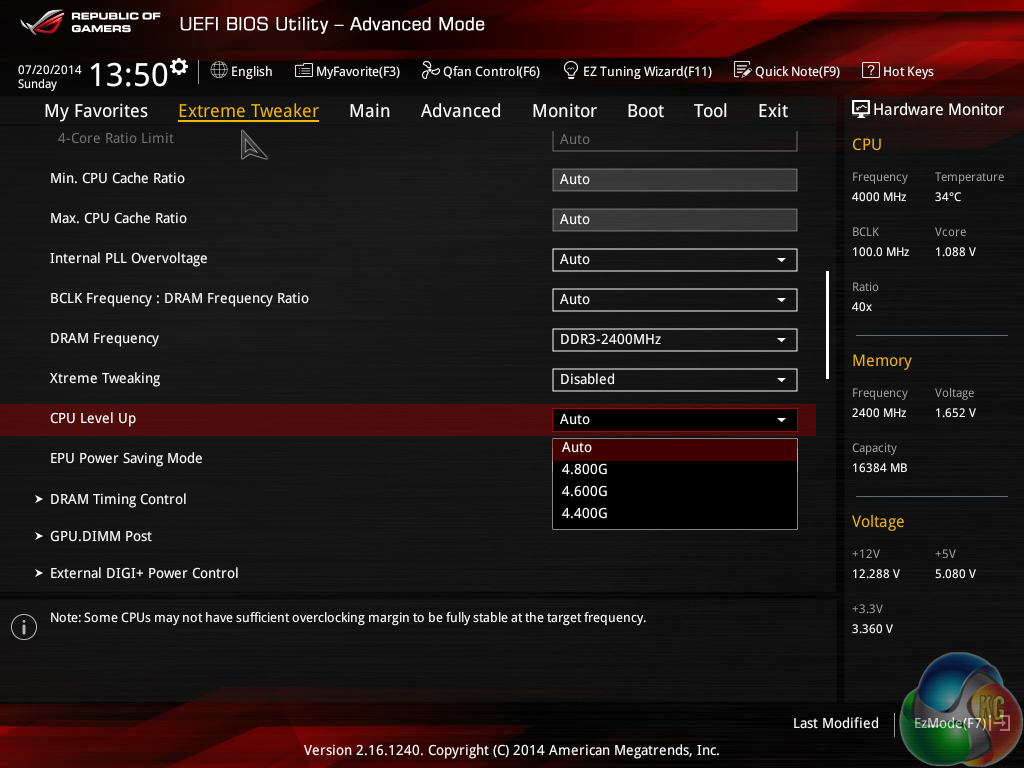
Task: Click the Hot Keys question mark icon
Action: click(871, 70)
